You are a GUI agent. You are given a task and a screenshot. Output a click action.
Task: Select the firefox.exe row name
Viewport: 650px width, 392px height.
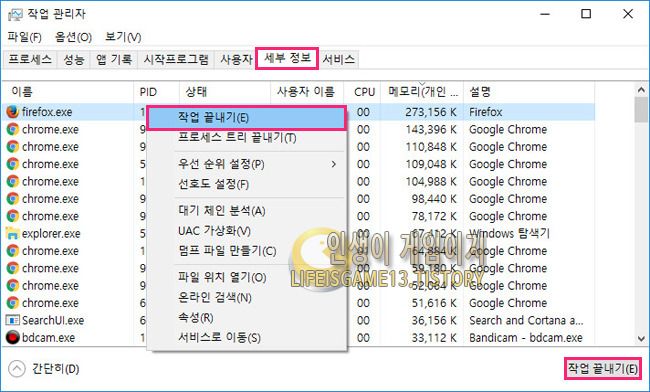(47, 112)
